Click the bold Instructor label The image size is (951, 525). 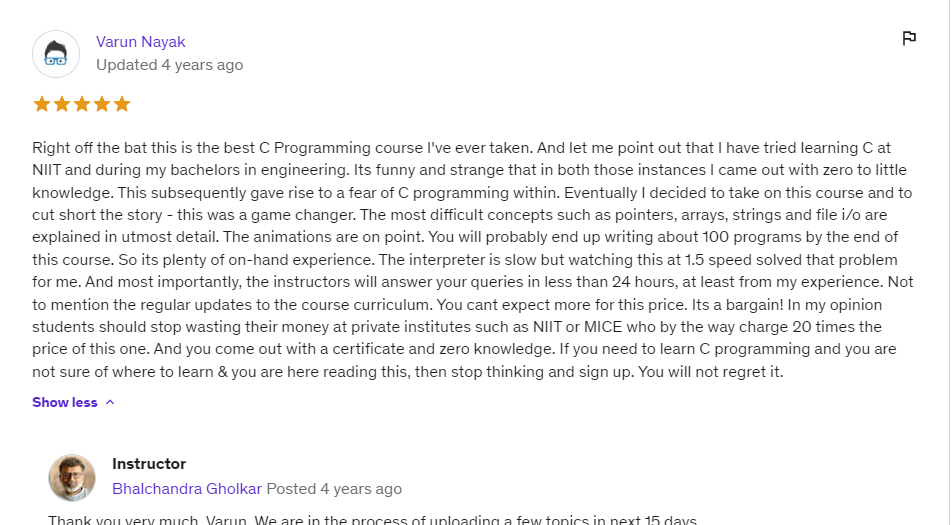tap(149, 464)
